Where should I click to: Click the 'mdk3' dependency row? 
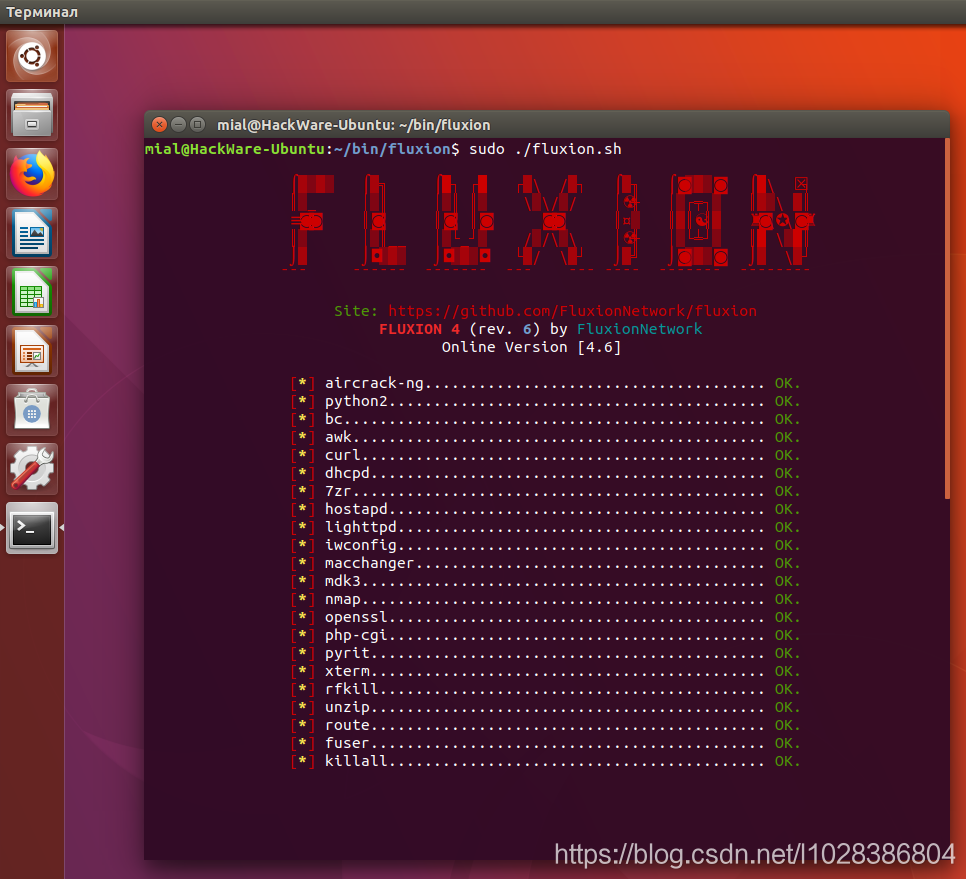click(x=546, y=581)
